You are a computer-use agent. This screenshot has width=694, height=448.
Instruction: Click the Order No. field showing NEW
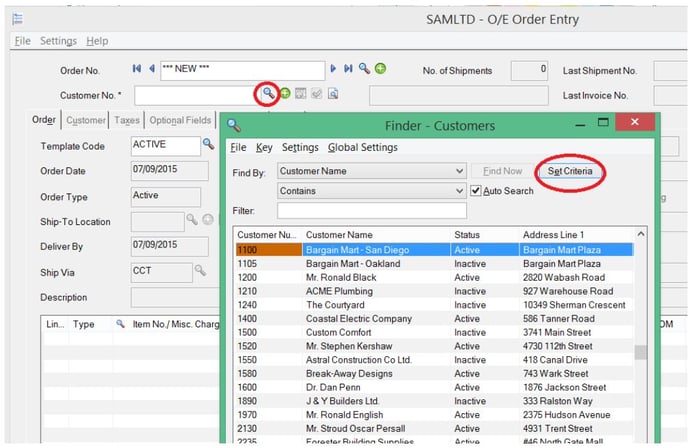point(243,70)
